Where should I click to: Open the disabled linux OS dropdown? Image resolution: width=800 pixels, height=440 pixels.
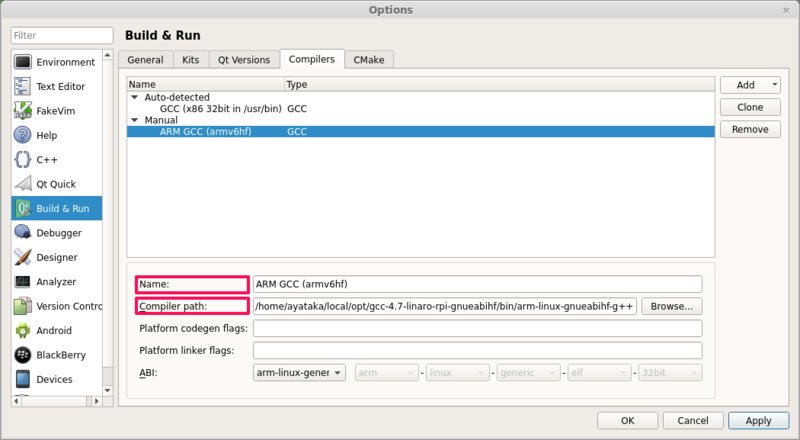tap(458, 373)
